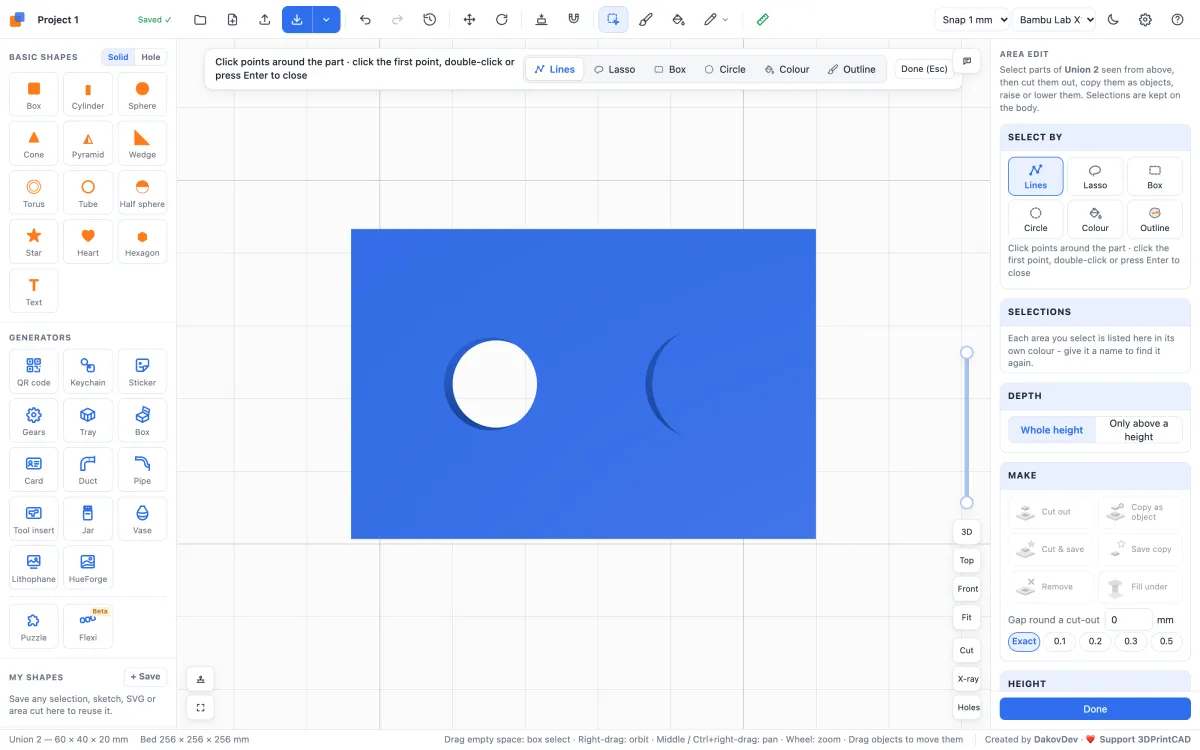This screenshot has height=750, width=1200.
Task: Select the paint brush tool
Action: (x=645, y=20)
